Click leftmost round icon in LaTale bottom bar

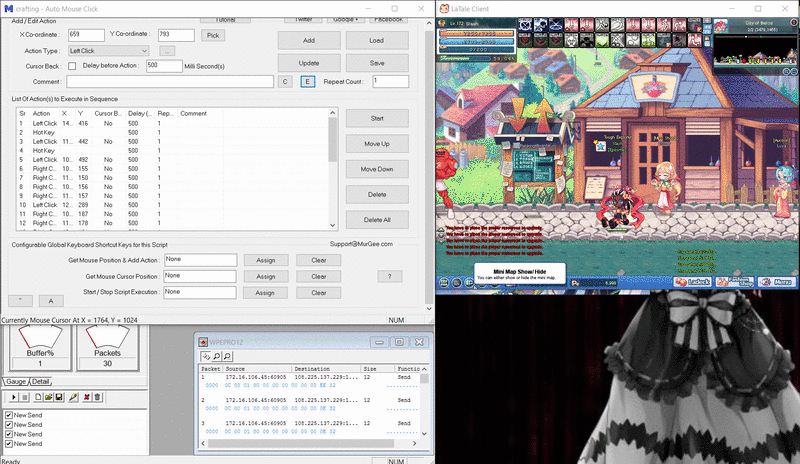(x=444, y=282)
